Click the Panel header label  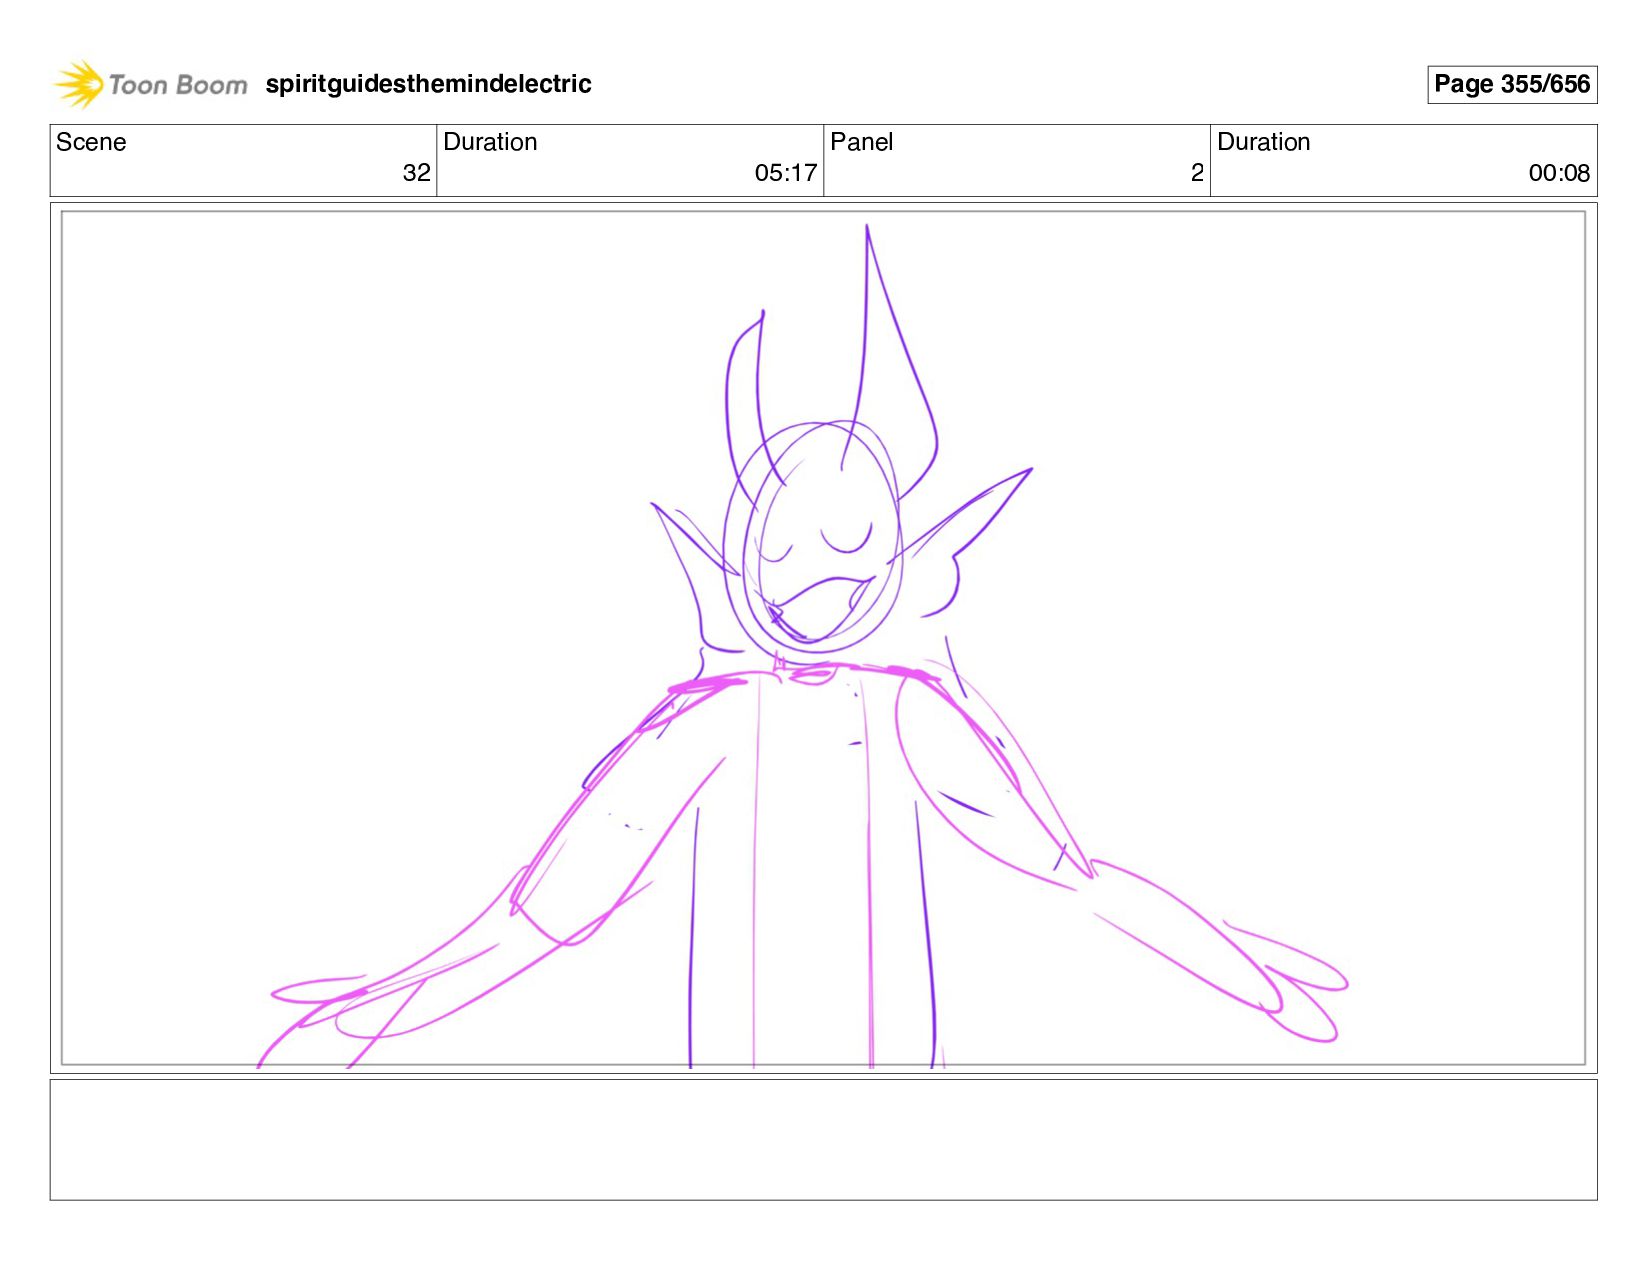[x=861, y=142]
